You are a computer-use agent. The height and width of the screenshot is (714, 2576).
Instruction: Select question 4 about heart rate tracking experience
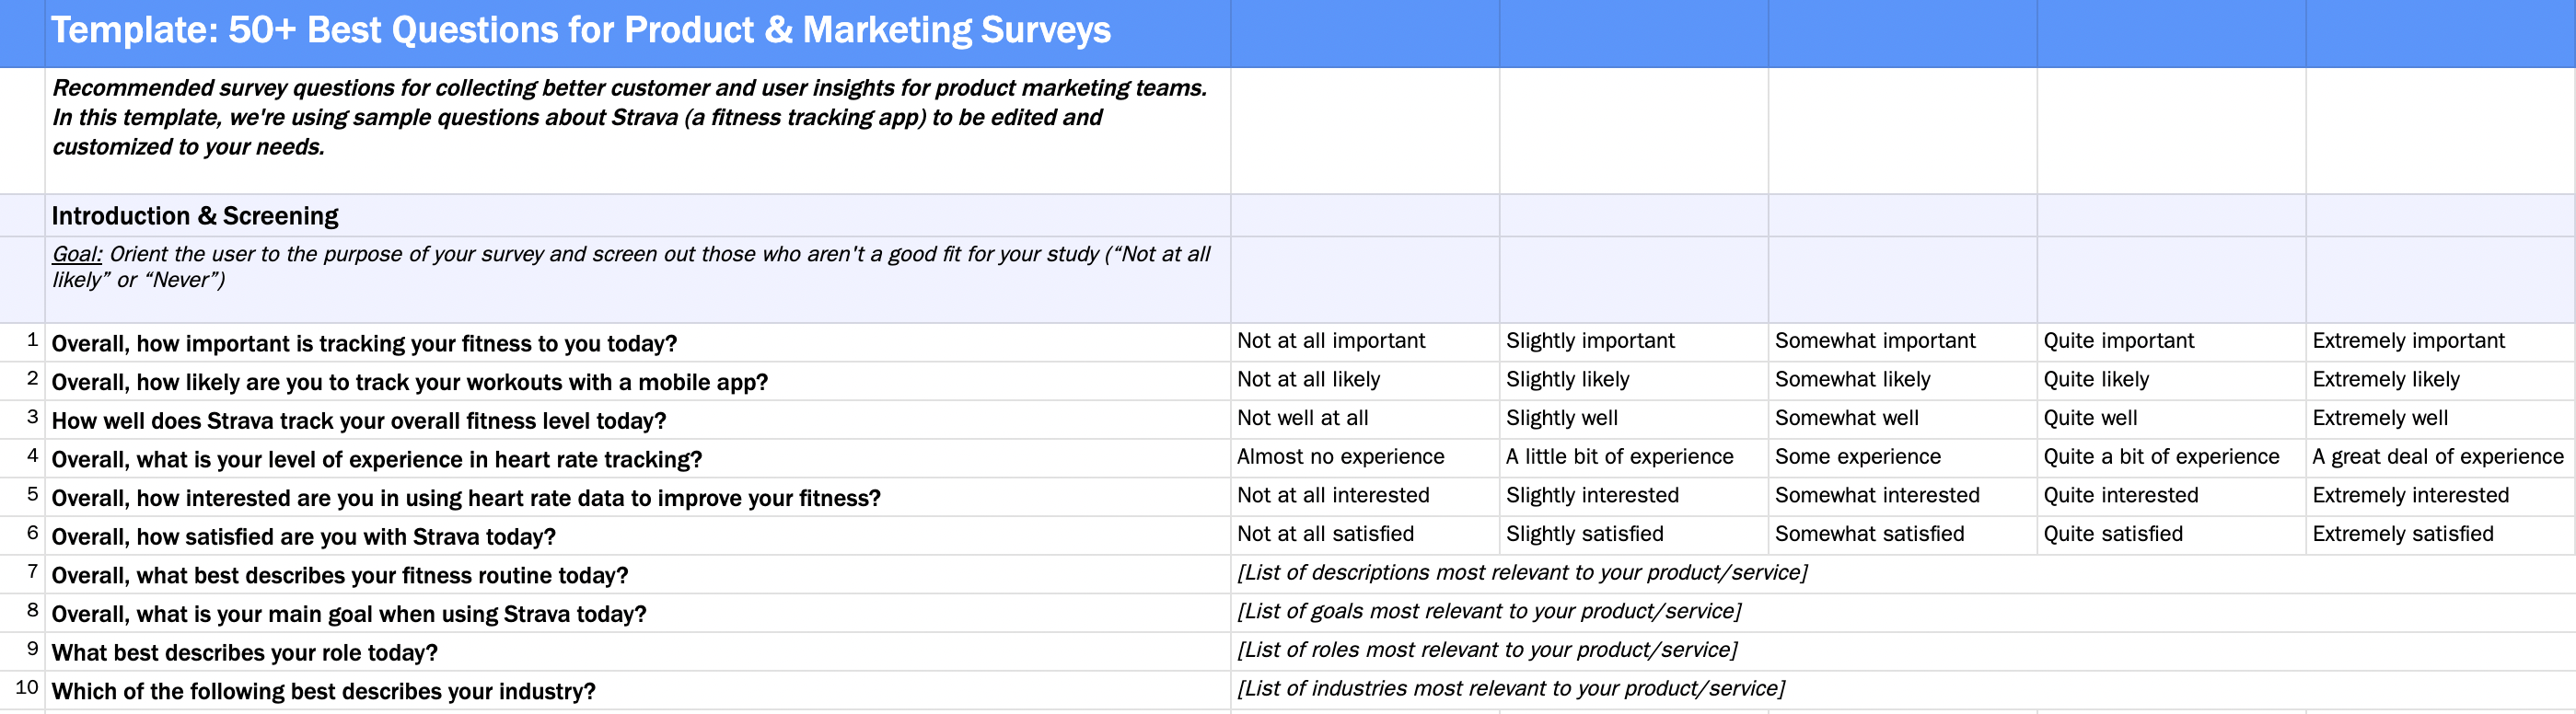coord(376,460)
